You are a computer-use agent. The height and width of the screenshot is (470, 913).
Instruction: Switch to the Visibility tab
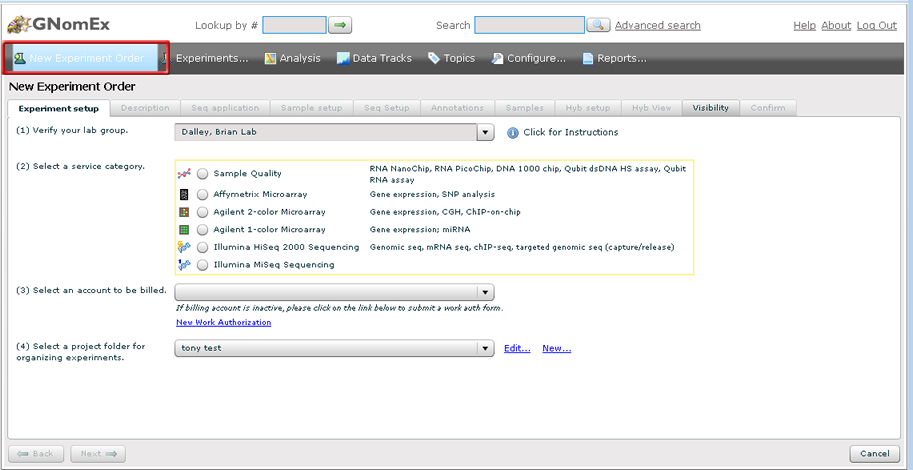pyautogui.click(x=710, y=108)
